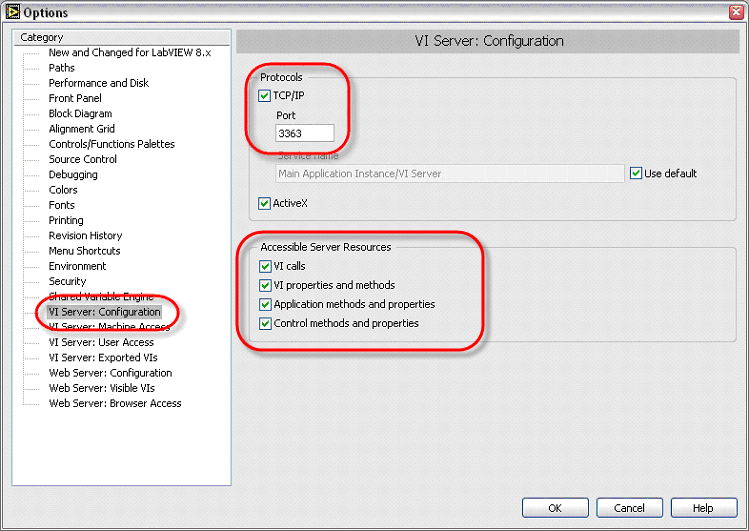Open Controls/Functions Palettes settings
Image resolution: width=749 pixels, height=531 pixels.
(111, 144)
